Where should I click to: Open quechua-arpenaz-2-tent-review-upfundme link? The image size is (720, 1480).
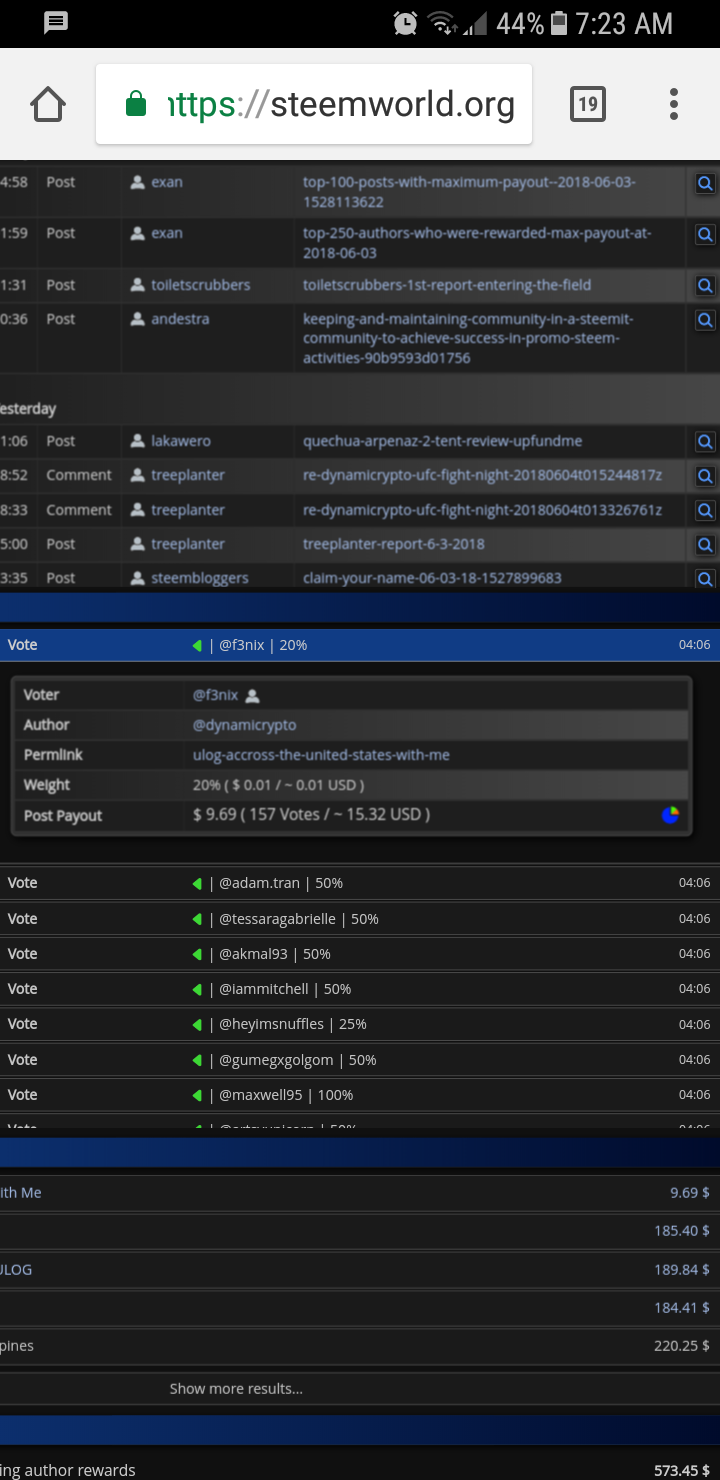pyautogui.click(x=443, y=441)
